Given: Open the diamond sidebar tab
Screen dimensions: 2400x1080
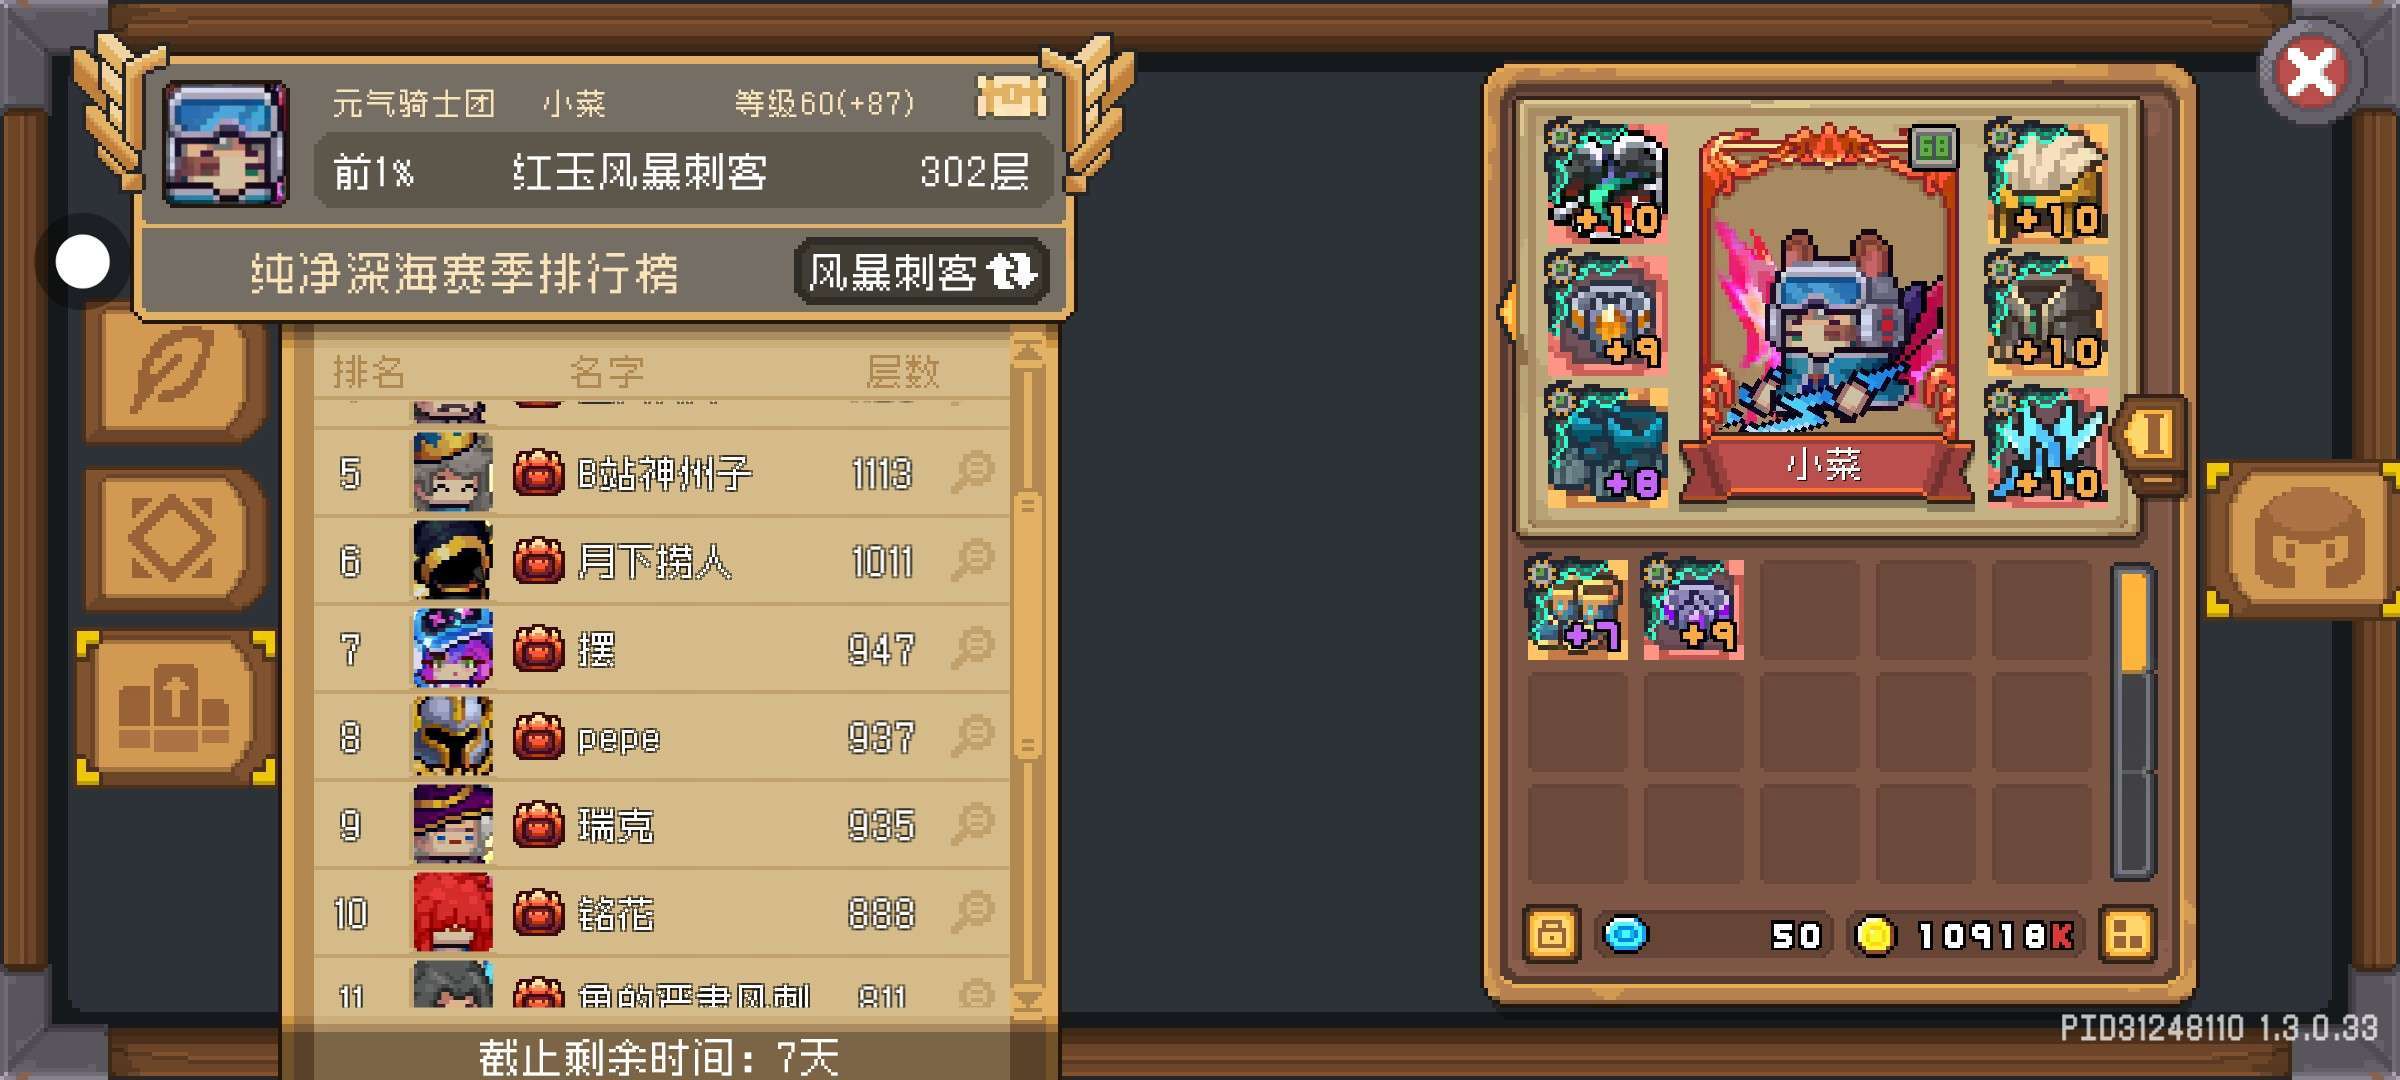Looking at the screenshot, I should pyautogui.click(x=174, y=538).
